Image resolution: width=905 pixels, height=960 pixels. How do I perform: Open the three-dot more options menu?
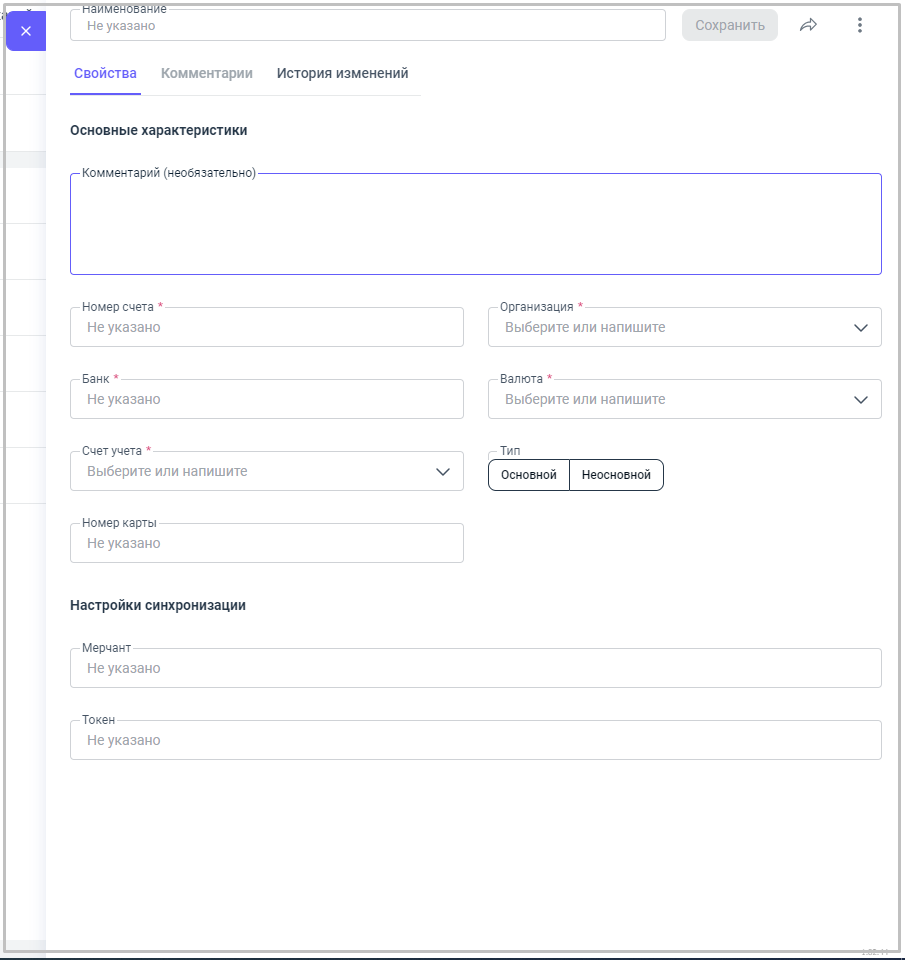pos(859,25)
